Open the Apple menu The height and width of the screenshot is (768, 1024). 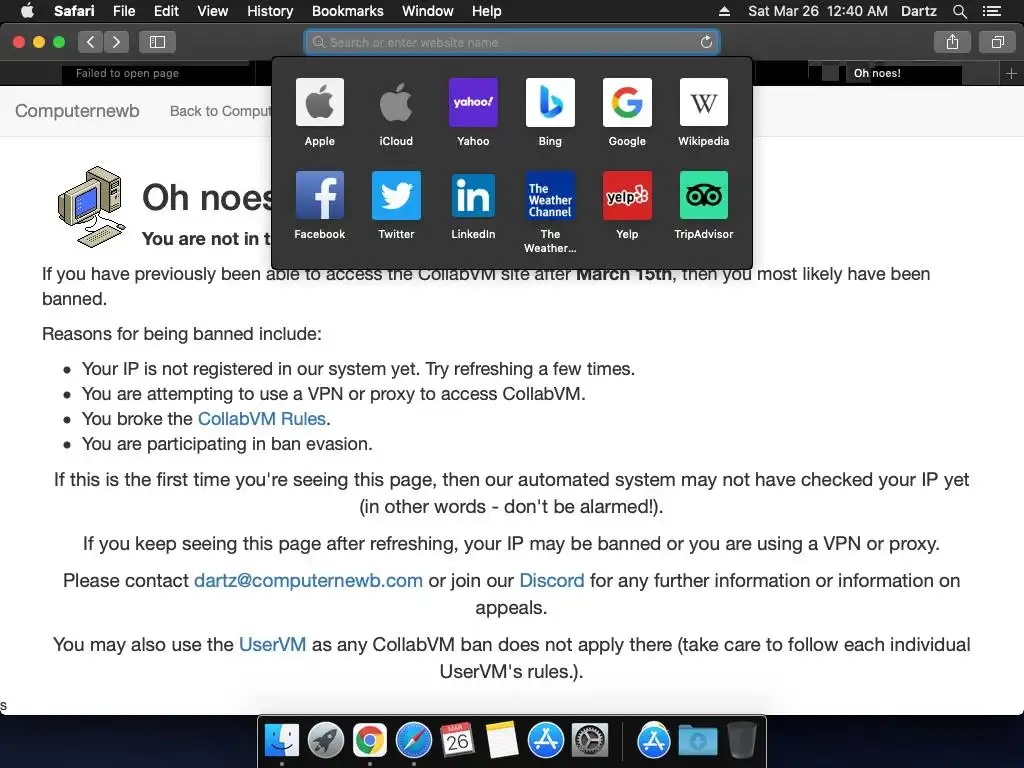click(x=27, y=11)
